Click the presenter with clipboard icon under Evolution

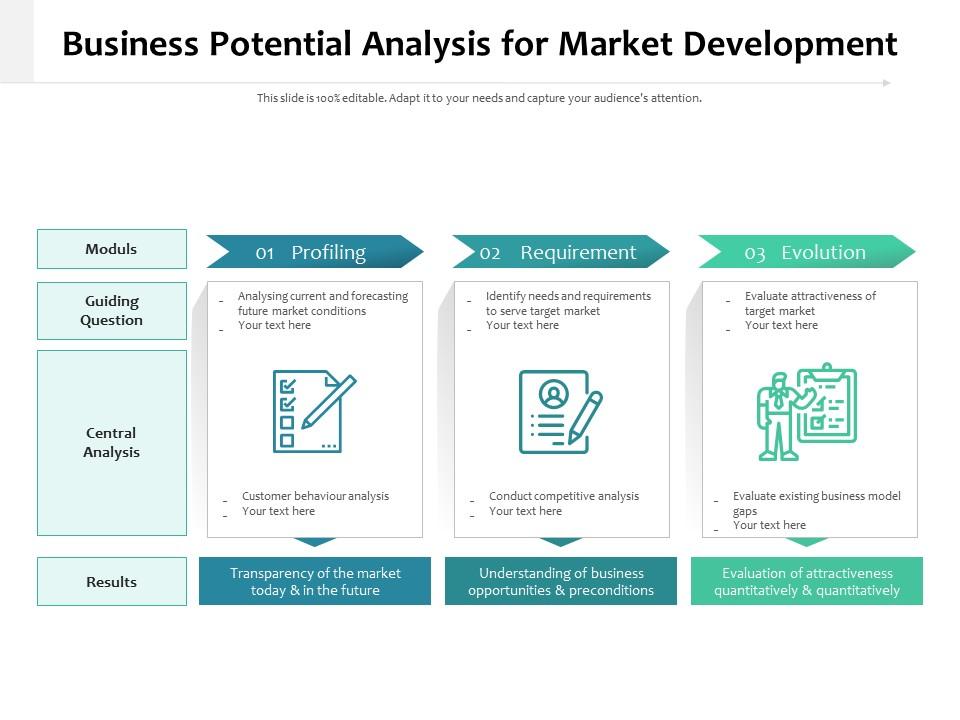coord(806,412)
